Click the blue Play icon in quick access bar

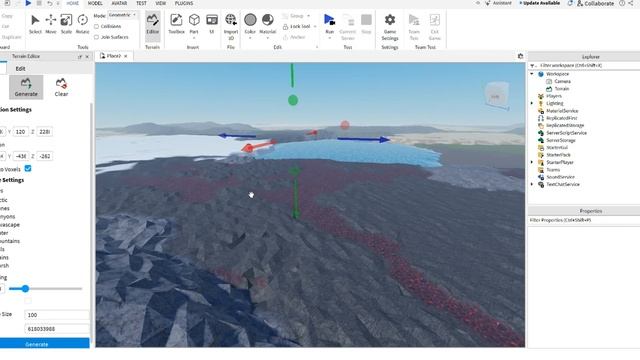pyautogui.click(x=28, y=3)
